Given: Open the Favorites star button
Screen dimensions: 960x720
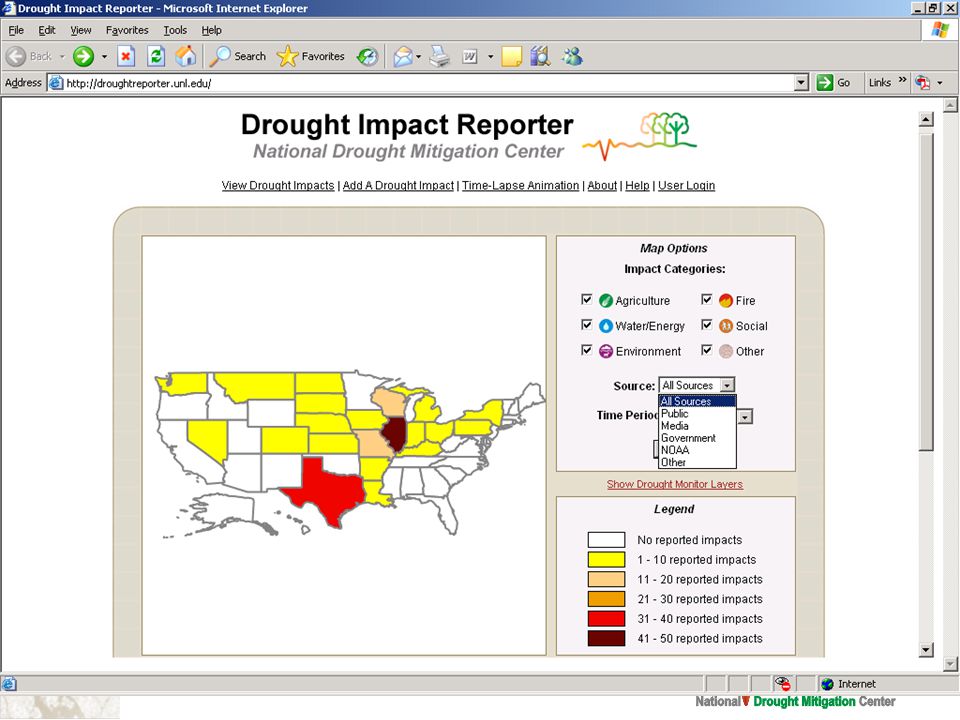Looking at the screenshot, I should tap(310, 57).
